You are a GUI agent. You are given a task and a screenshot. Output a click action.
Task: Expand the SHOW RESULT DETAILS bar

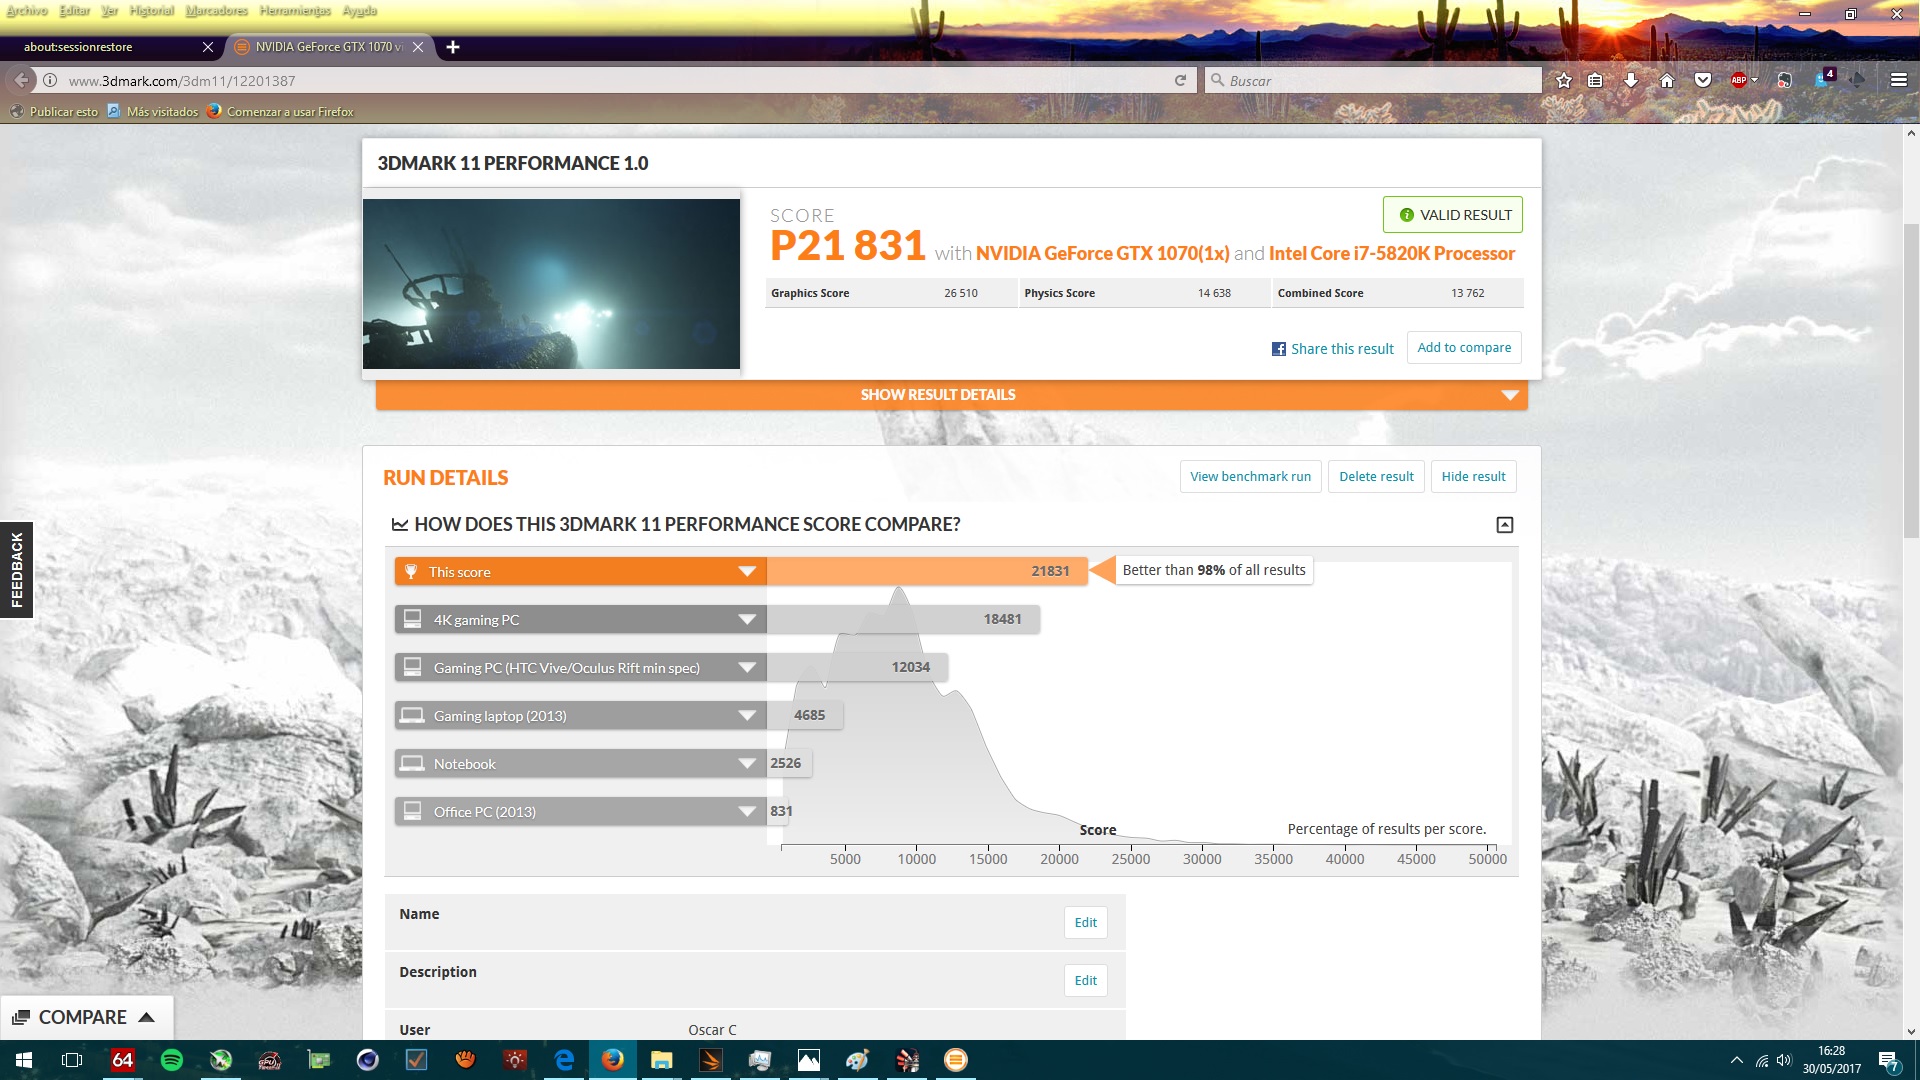coord(951,395)
